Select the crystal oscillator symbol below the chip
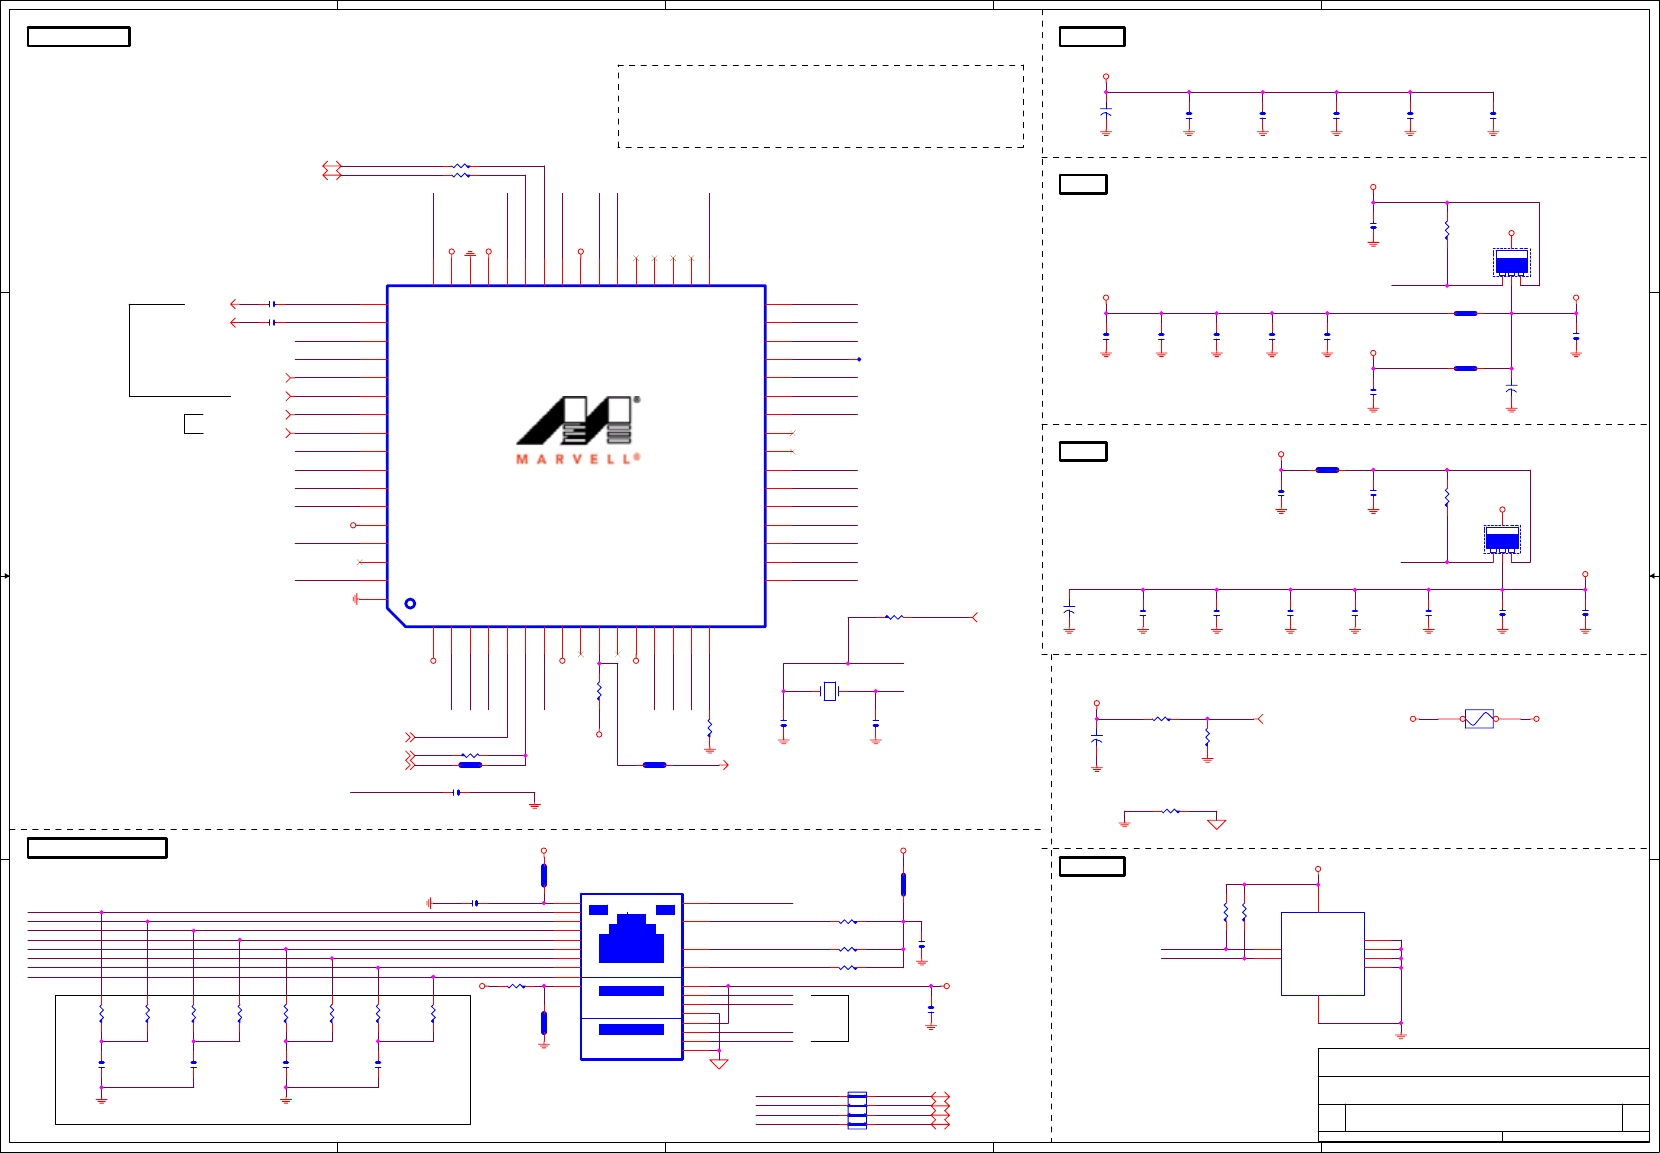Screen dimensions: 1660x1153 829,691
